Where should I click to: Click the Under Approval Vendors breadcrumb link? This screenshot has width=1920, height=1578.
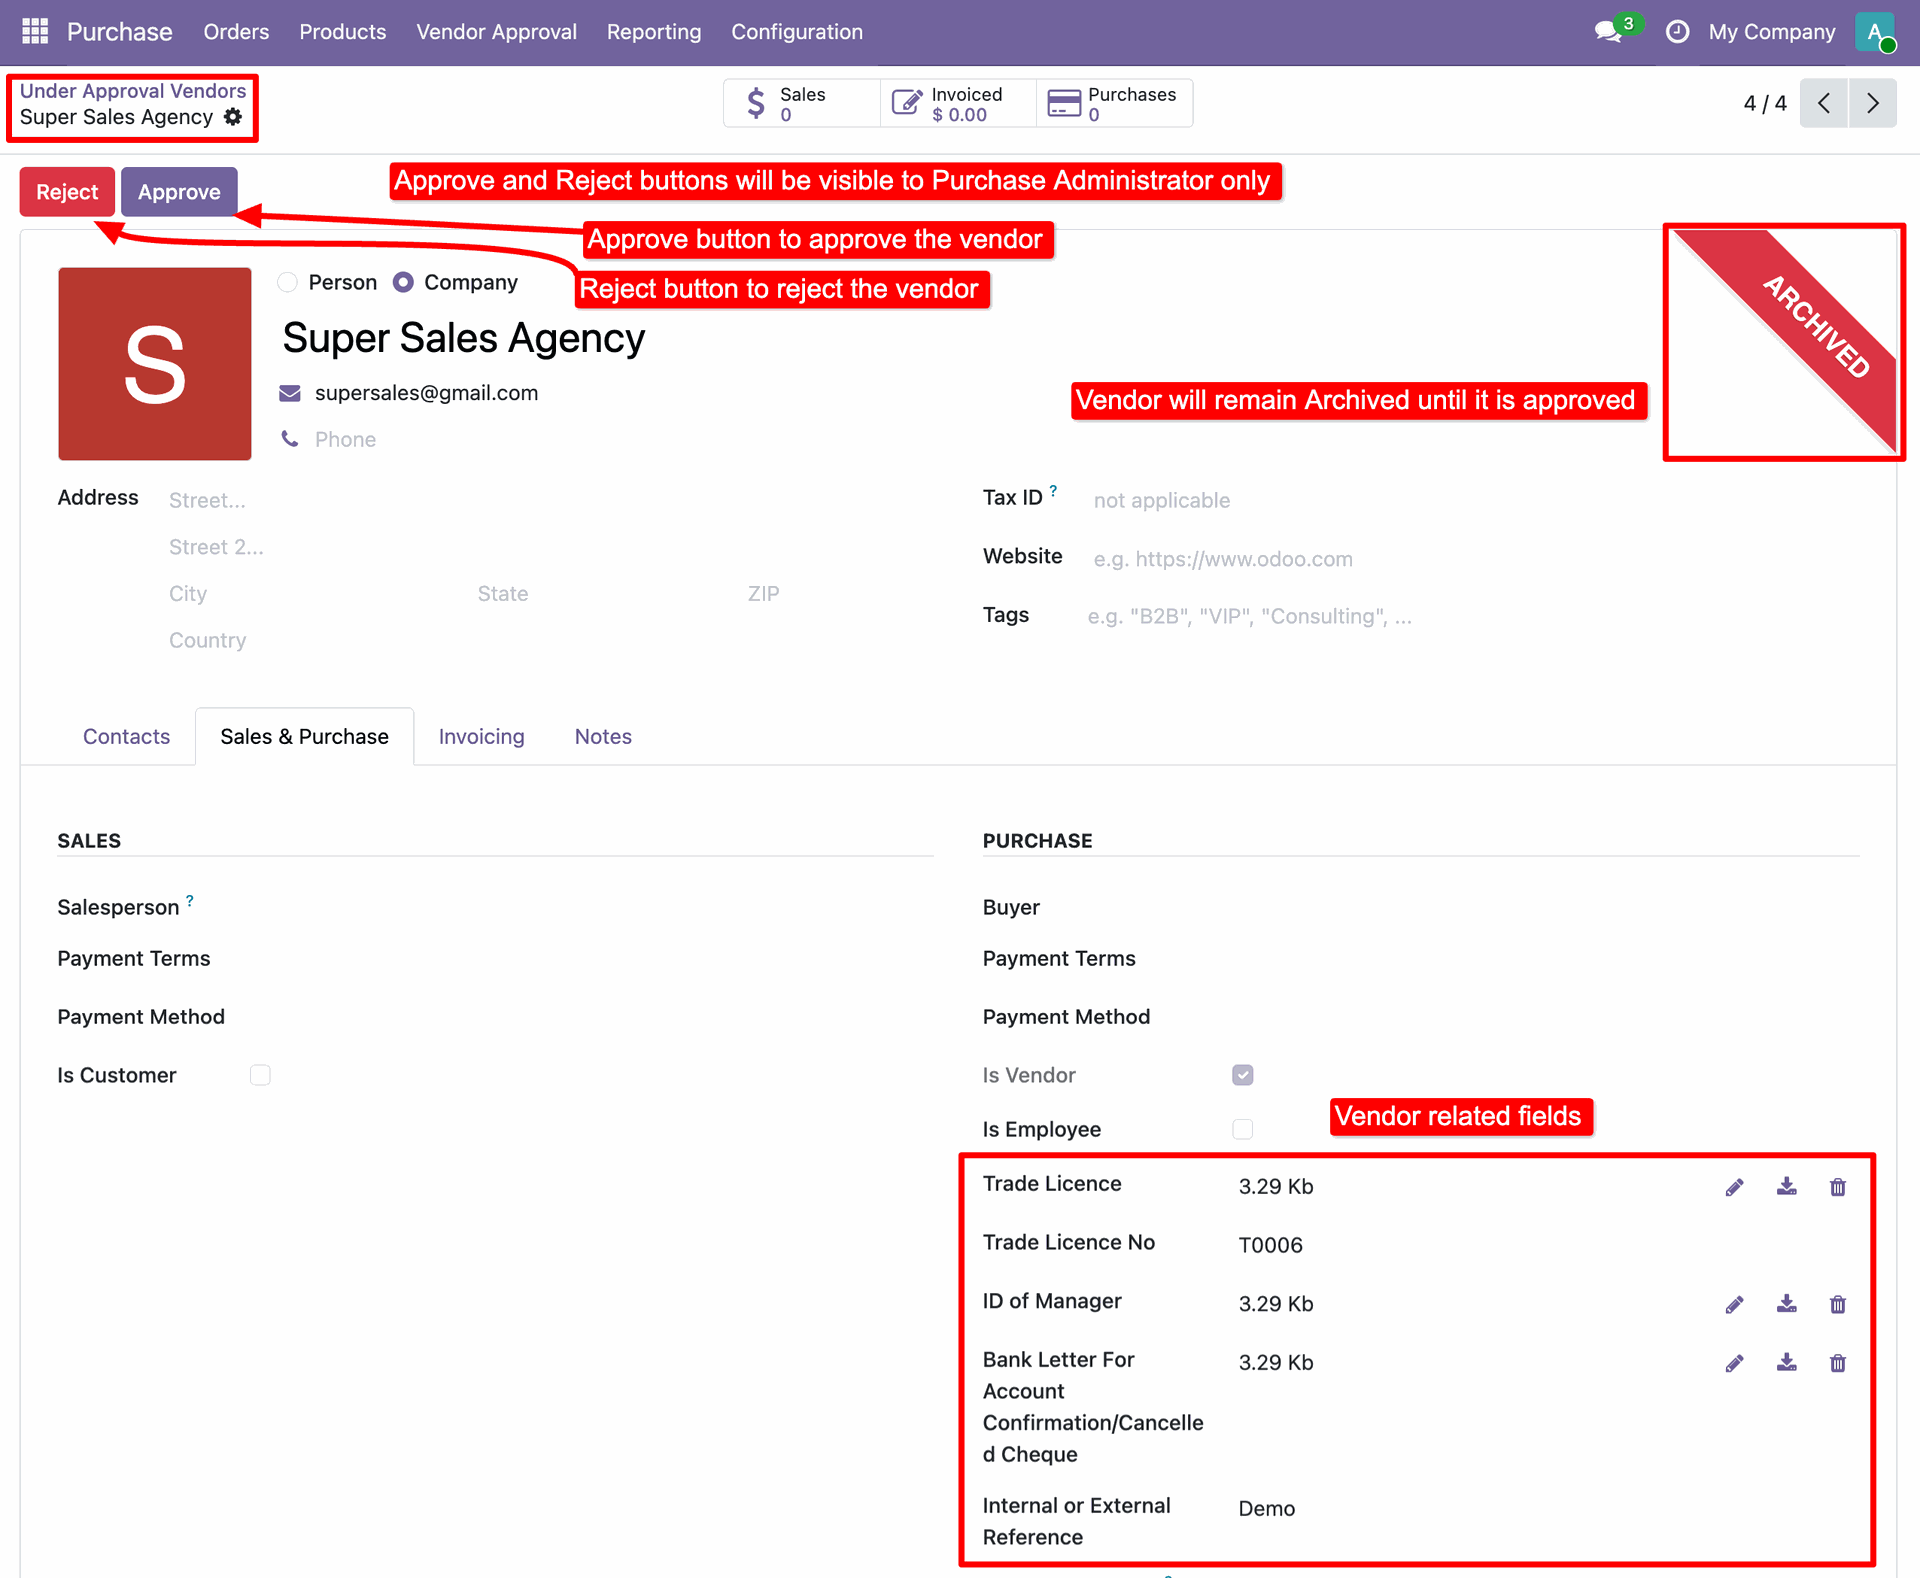click(132, 91)
